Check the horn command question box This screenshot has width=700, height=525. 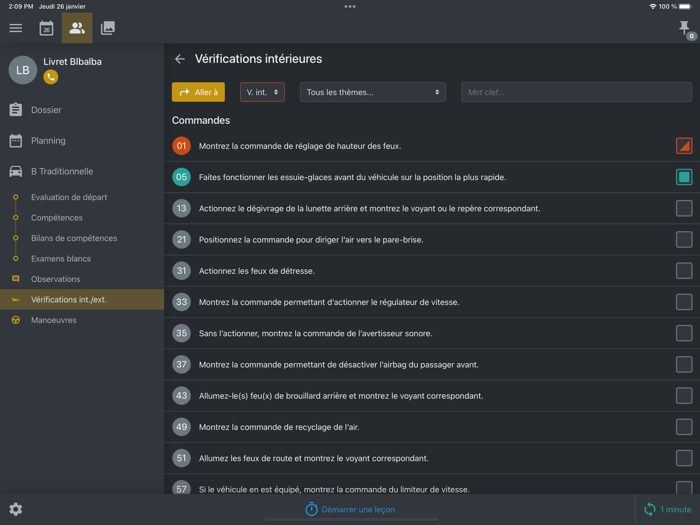(x=684, y=333)
